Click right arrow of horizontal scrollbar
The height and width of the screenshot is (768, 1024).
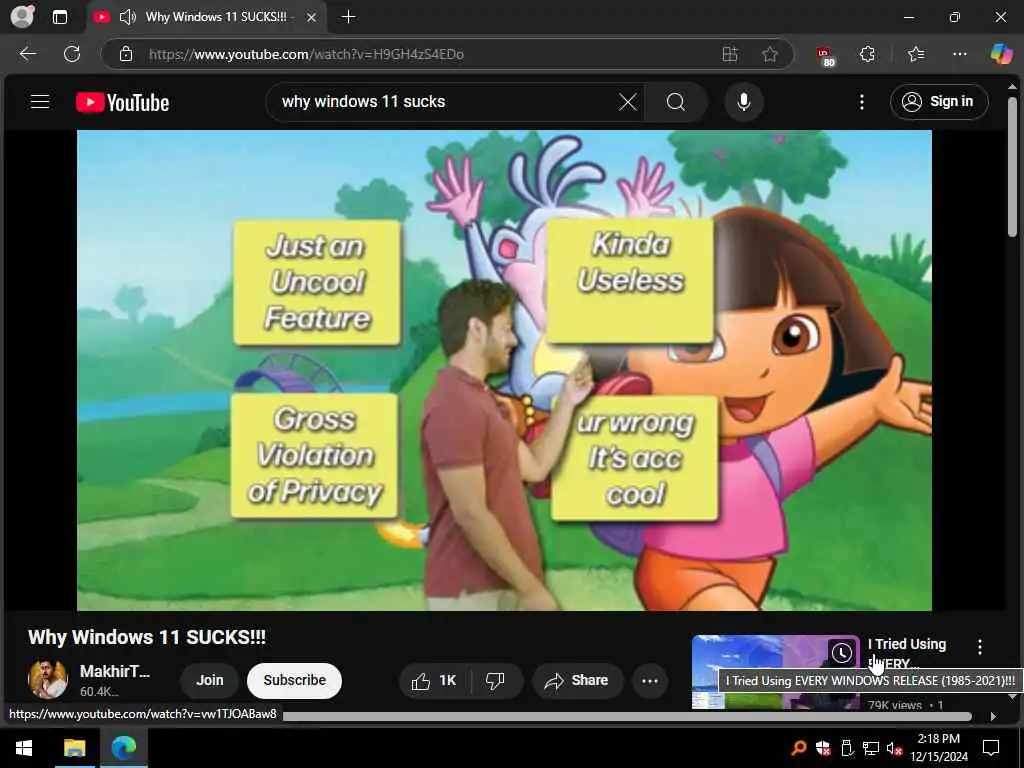coord(993,716)
